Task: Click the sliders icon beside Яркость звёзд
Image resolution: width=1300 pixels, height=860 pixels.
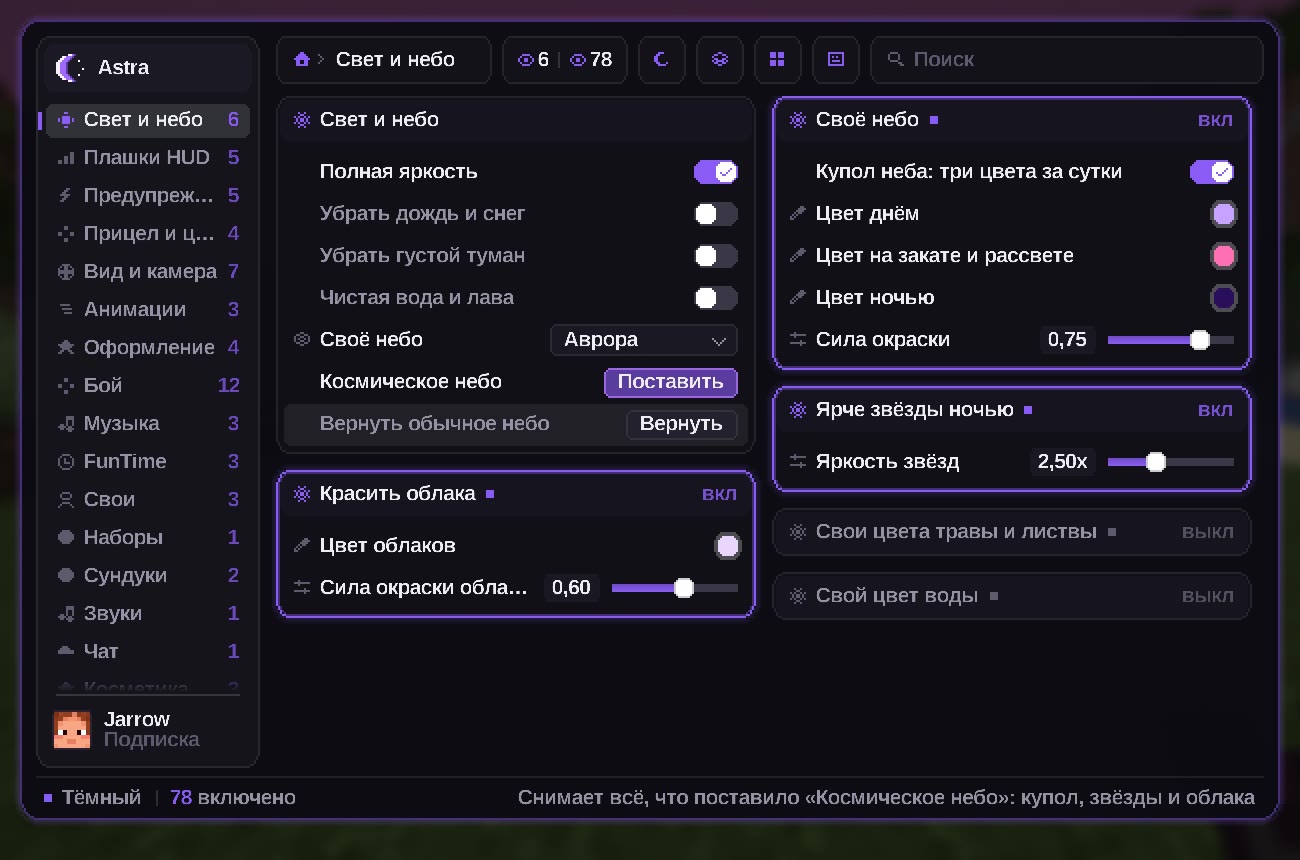Action: (798, 462)
